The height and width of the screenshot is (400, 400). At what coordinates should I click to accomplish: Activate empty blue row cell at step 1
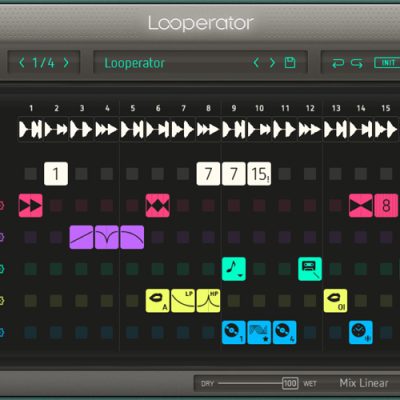coord(31,332)
